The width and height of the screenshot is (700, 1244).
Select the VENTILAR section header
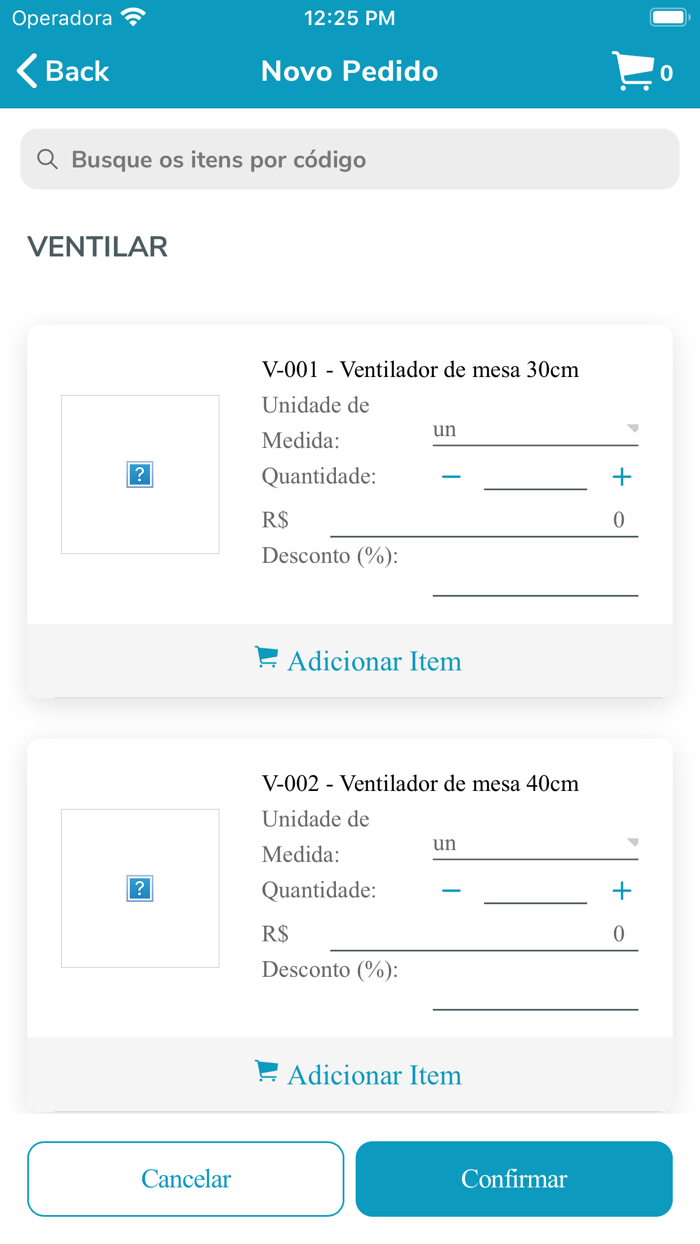tap(97, 246)
